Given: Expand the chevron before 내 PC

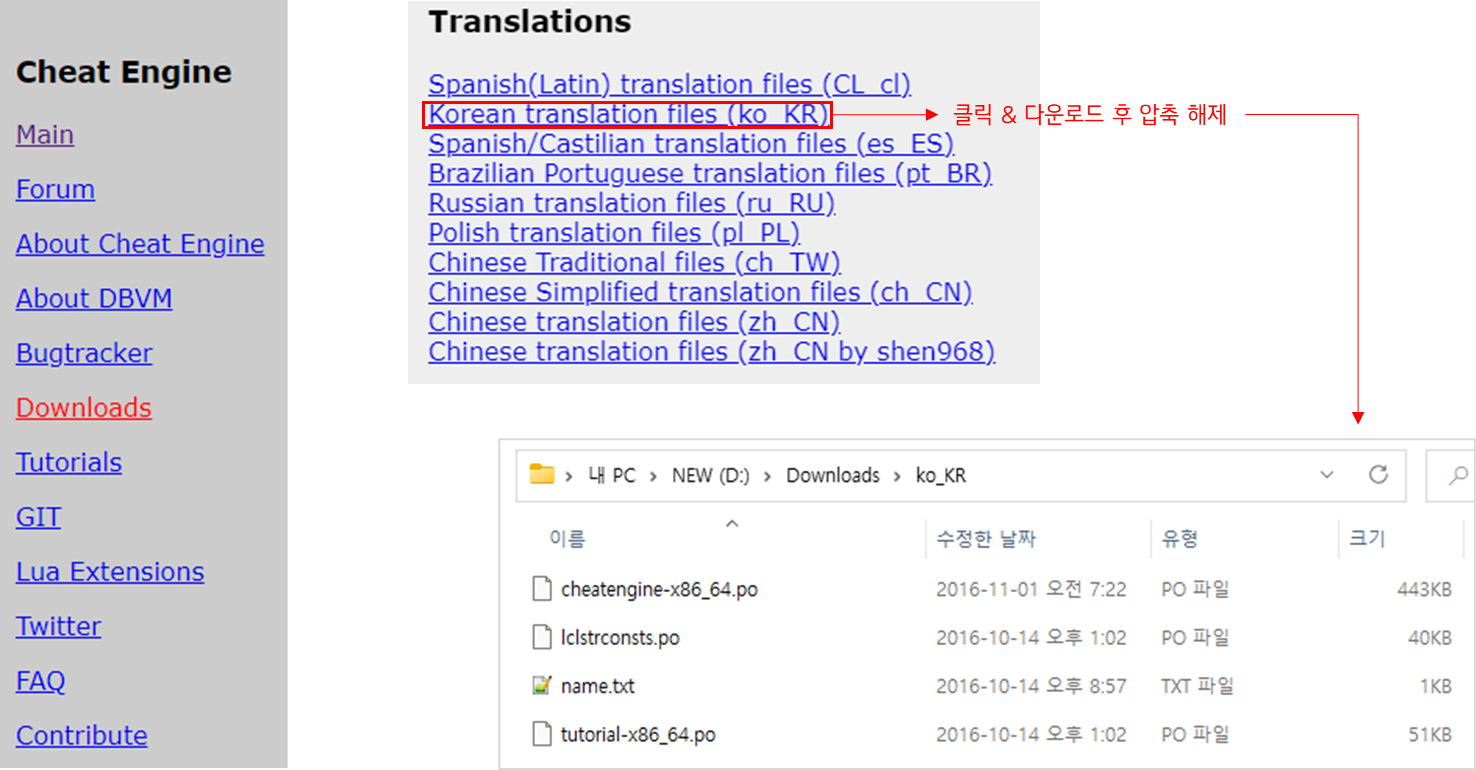Looking at the screenshot, I should [569, 476].
